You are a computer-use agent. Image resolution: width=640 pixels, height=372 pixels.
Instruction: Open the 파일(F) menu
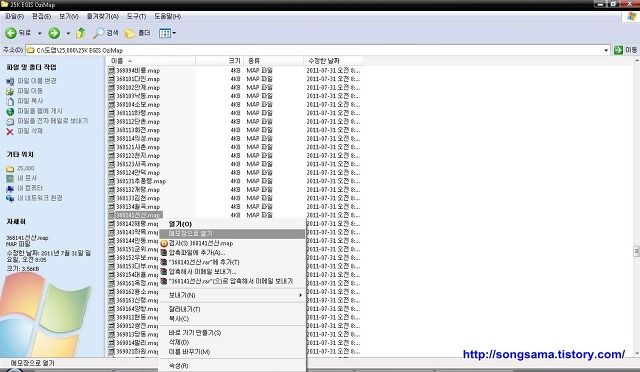point(14,16)
